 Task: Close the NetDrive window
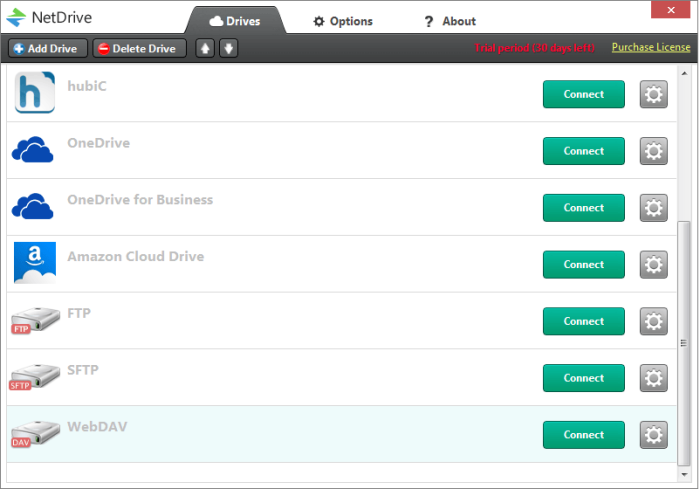[671, 10]
